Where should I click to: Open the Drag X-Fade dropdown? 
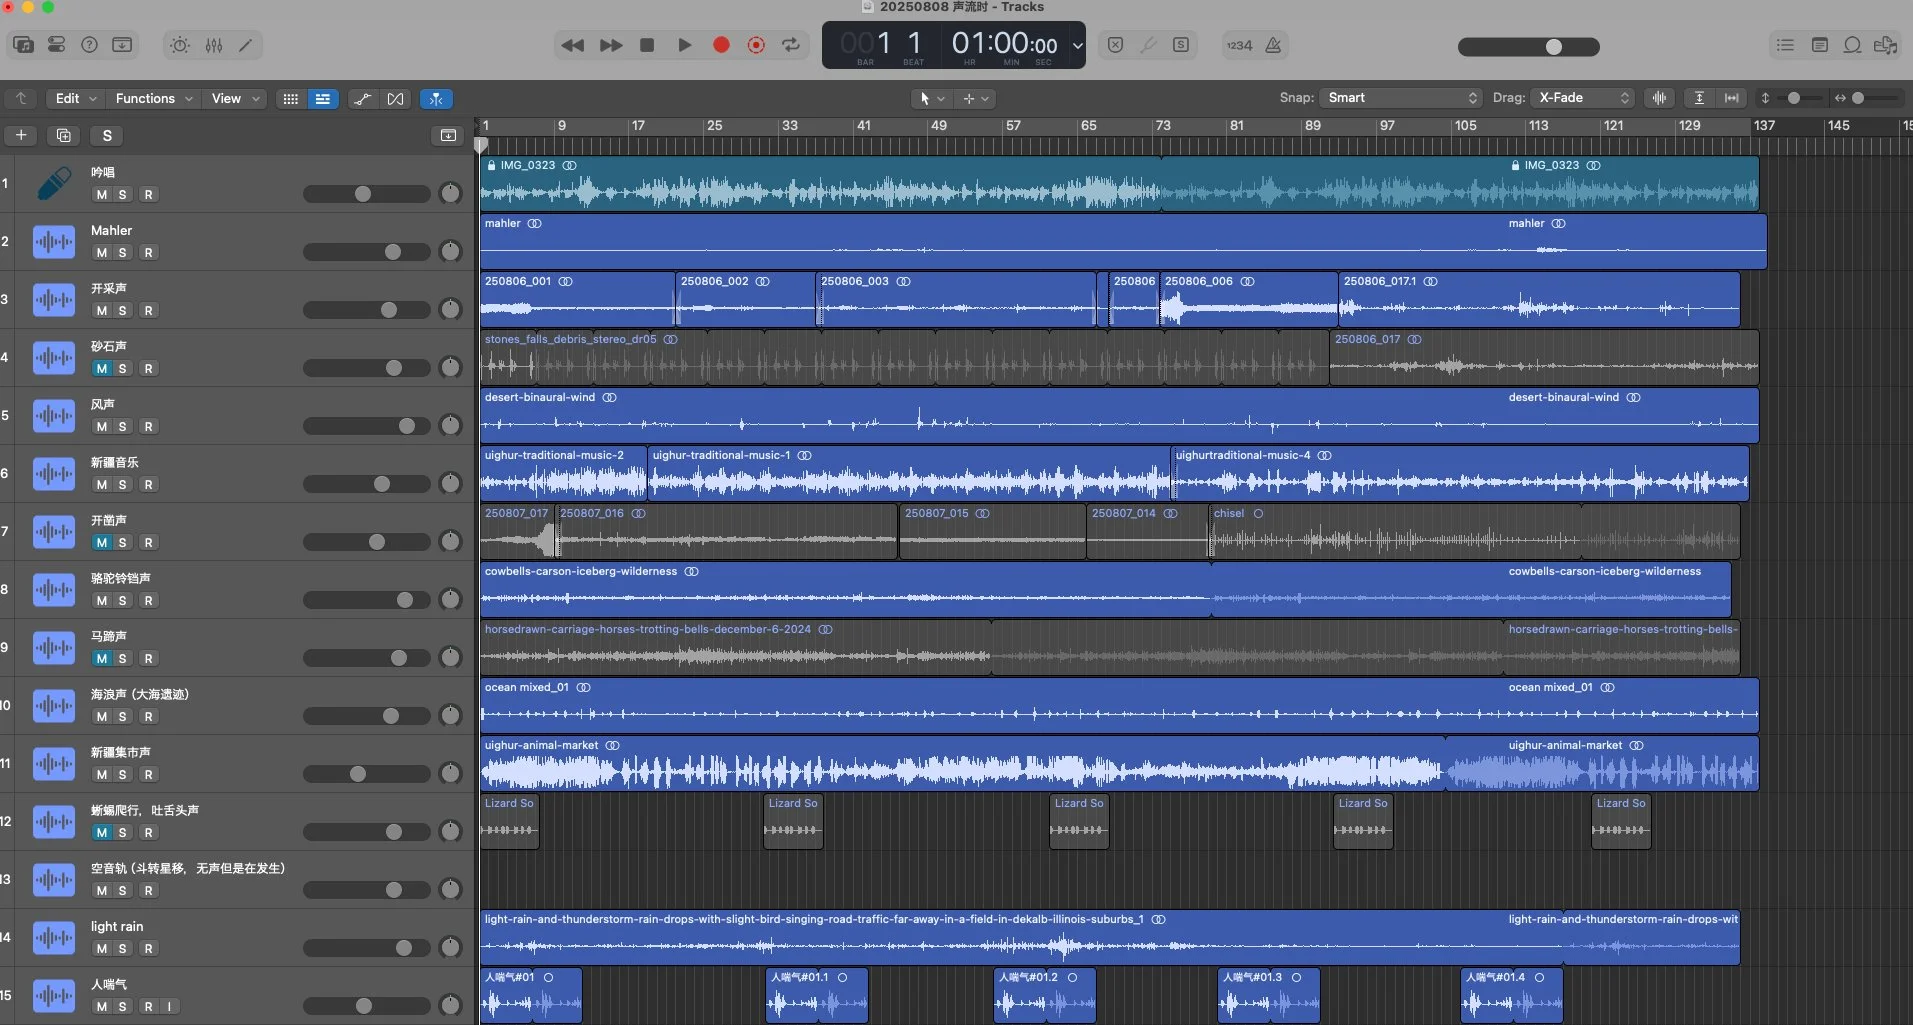[x=1584, y=97]
